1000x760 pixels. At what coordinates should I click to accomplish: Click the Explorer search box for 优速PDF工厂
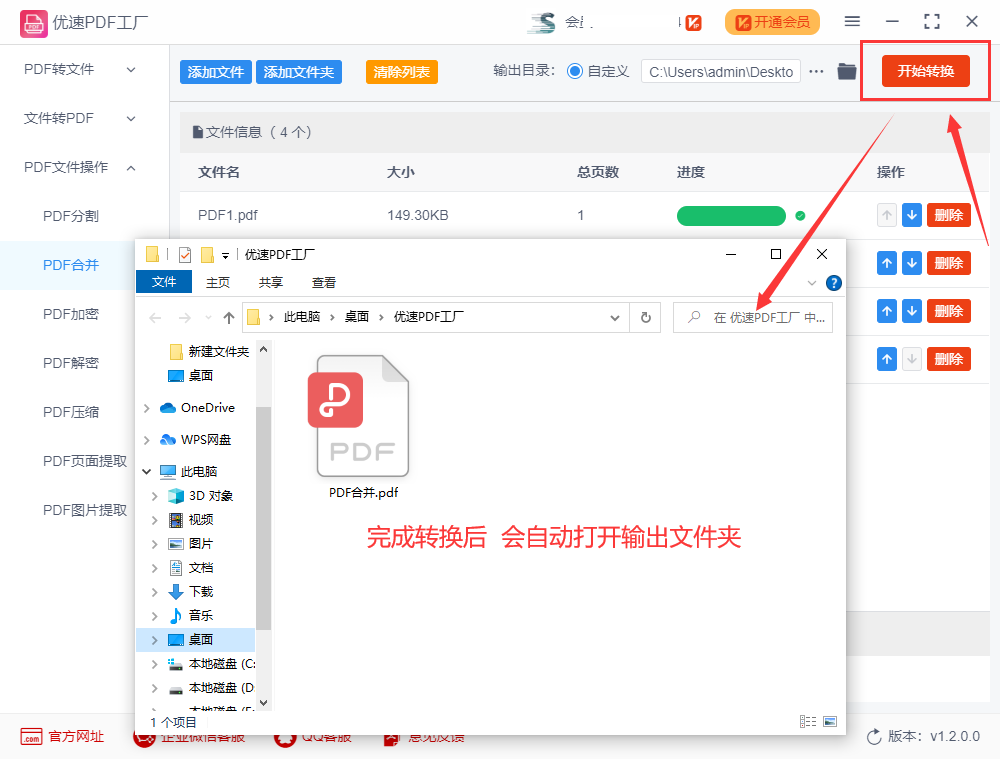(753, 318)
